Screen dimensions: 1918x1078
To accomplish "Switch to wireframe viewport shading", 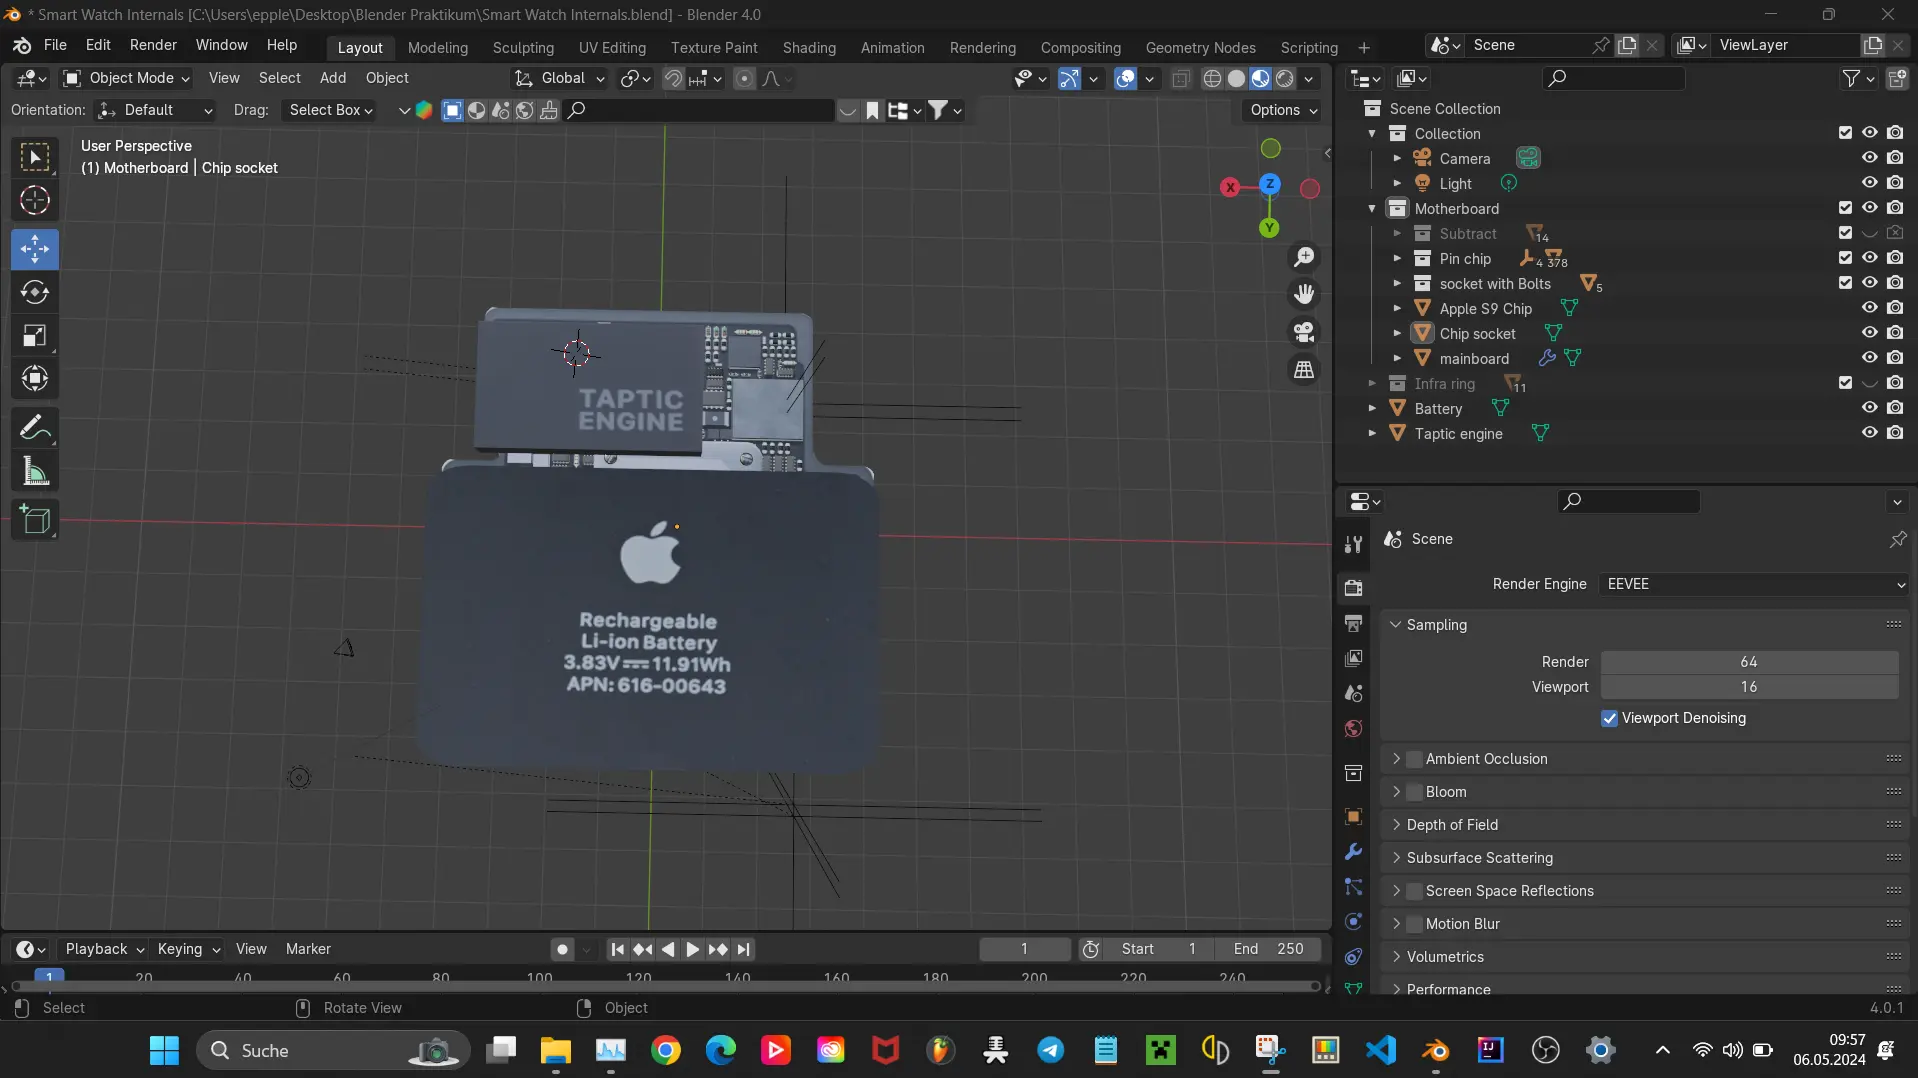I will coord(1212,78).
